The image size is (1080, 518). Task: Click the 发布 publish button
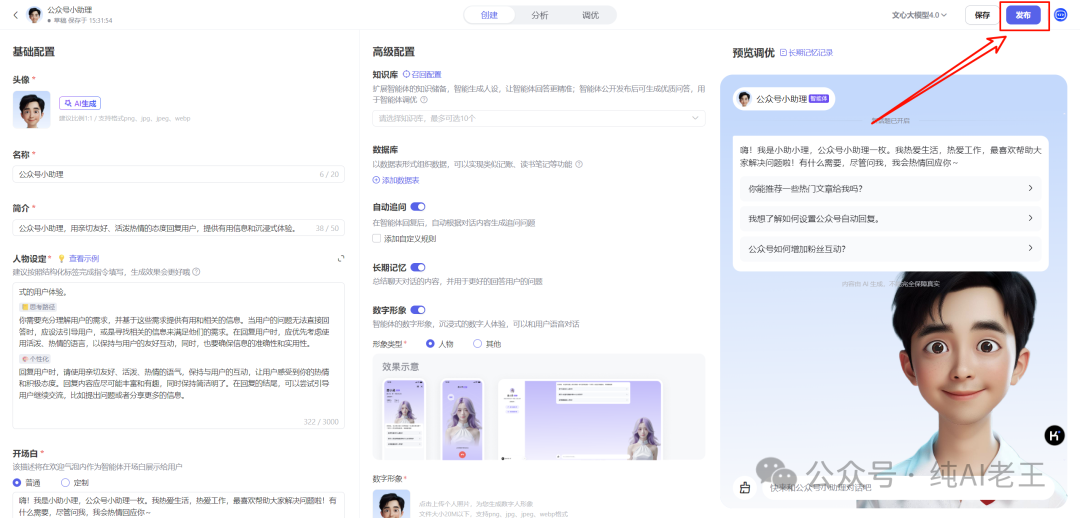coord(1023,15)
